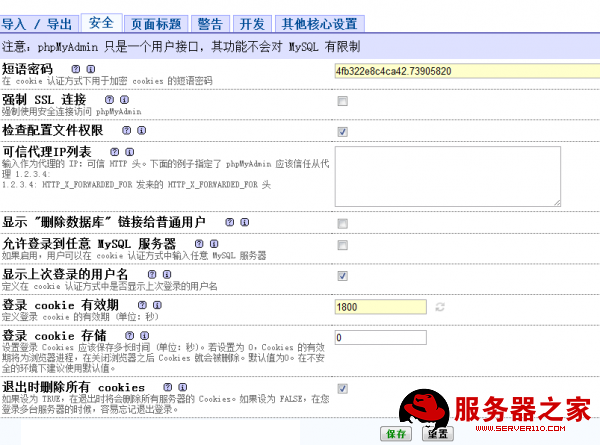The height and width of the screenshot is (445, 600).
Task: Focus the 短语密码 input field
Action: (467, 71)
